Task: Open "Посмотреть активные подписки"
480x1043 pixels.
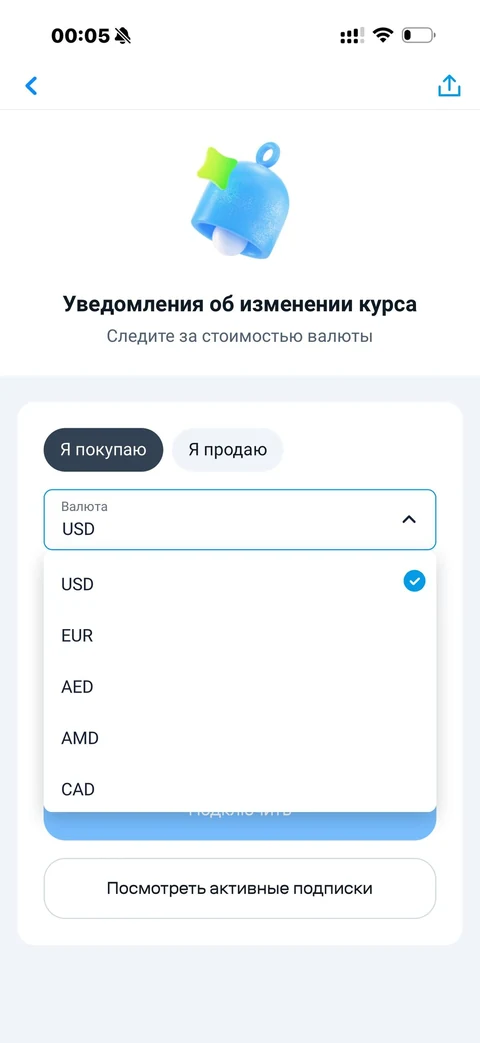Action: (x=240, y=889)
